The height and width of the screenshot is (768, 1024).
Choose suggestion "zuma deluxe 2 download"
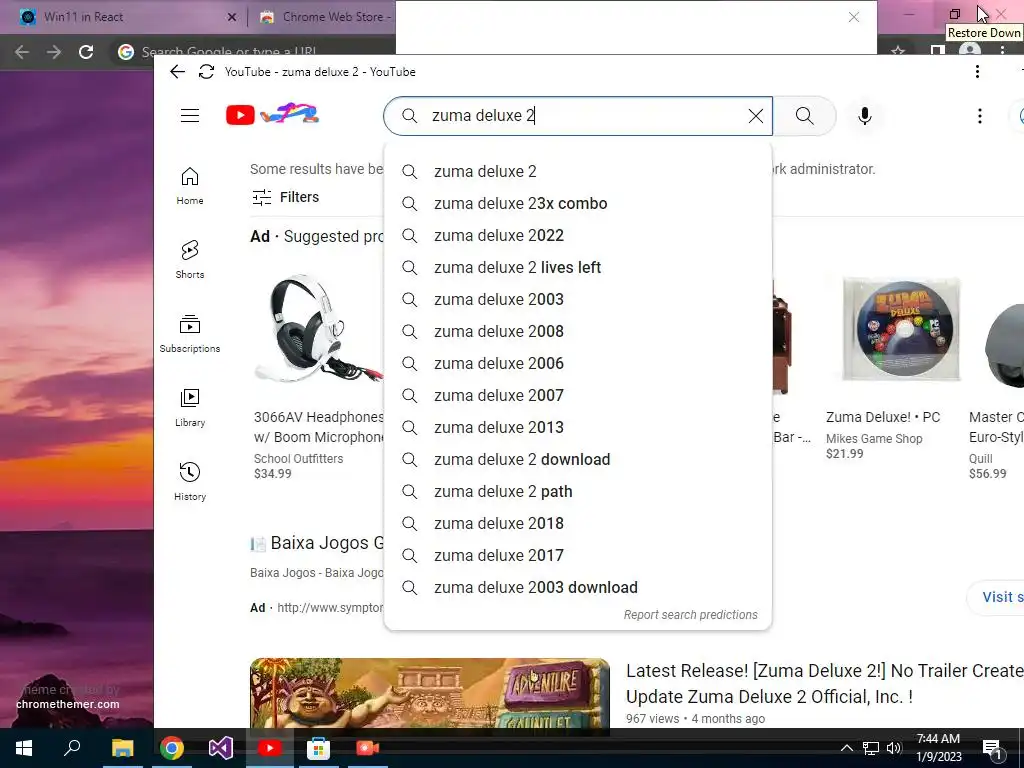(578, 459)
